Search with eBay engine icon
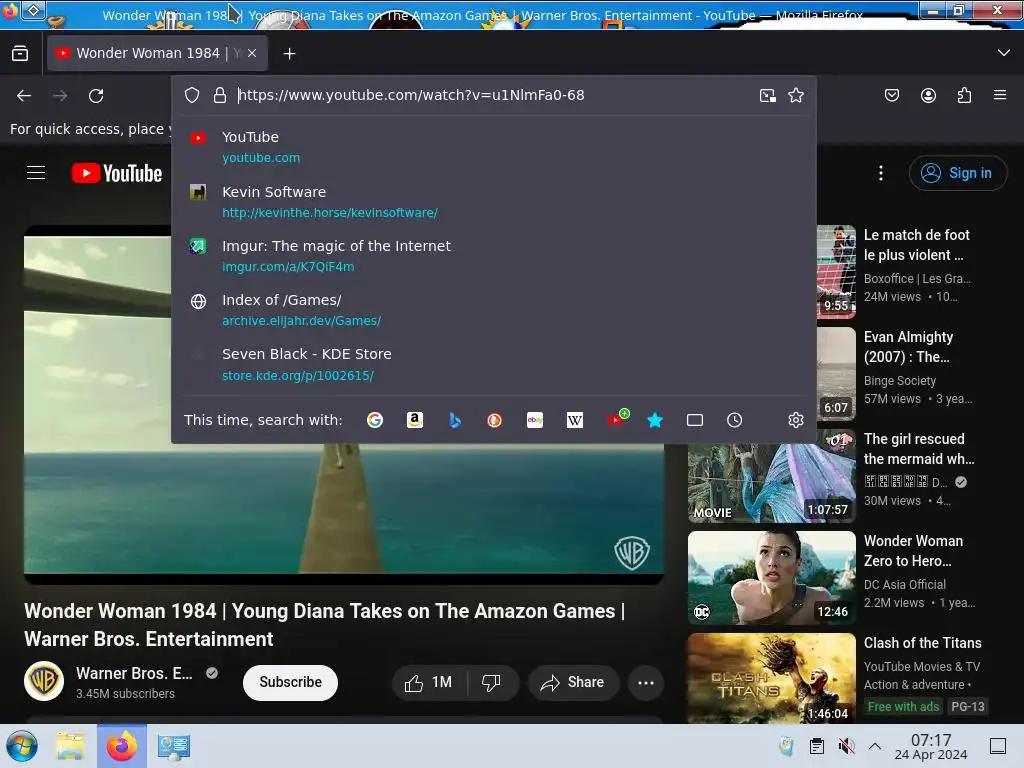The height and width of the screenshot is (768, 1024). click(535, 420)
